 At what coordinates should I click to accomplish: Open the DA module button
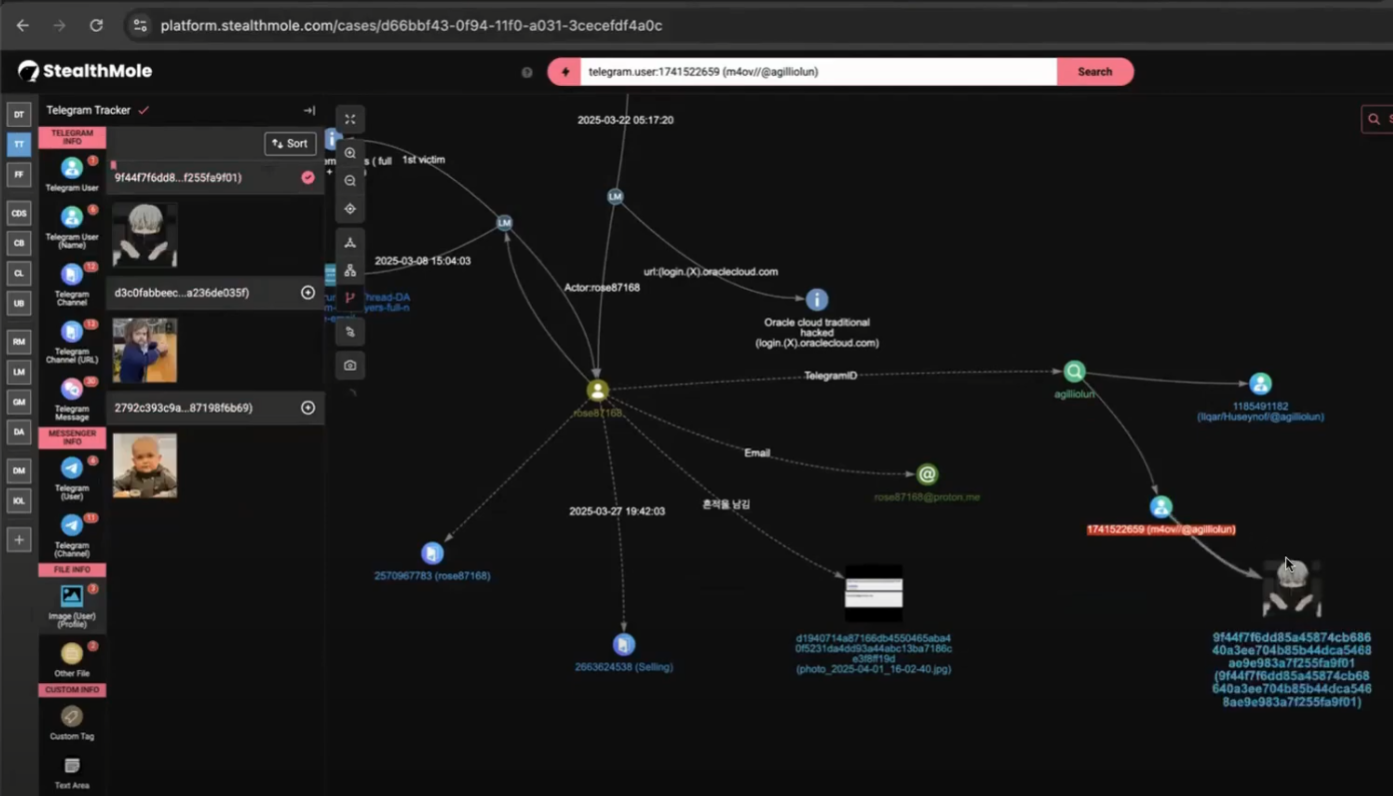(x=19, y=432)
